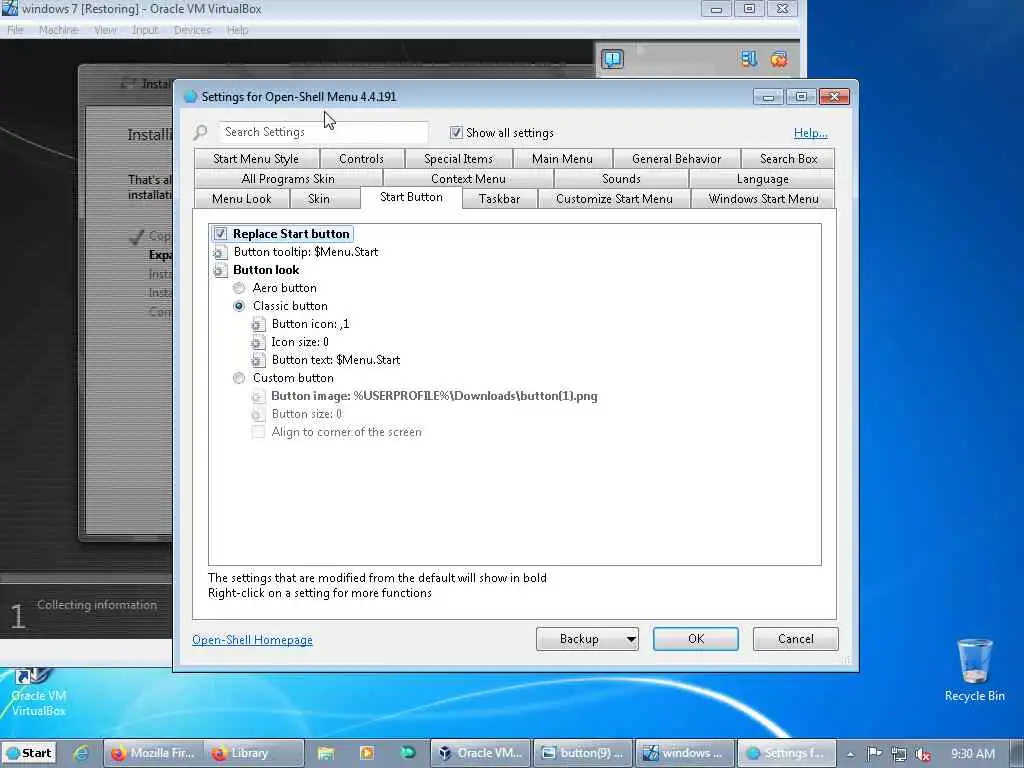Open Devices menu in VirtualBox window
This screenshot has height=768, width=1024.
193,30
